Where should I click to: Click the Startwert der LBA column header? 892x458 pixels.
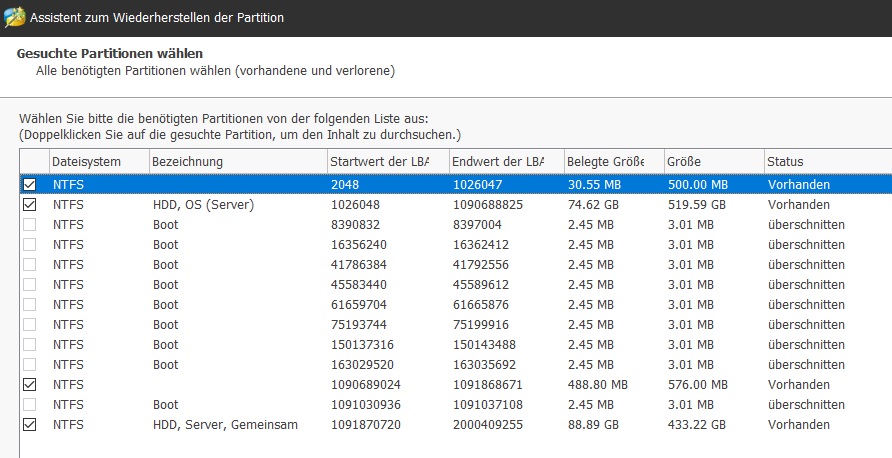point(386,162)
